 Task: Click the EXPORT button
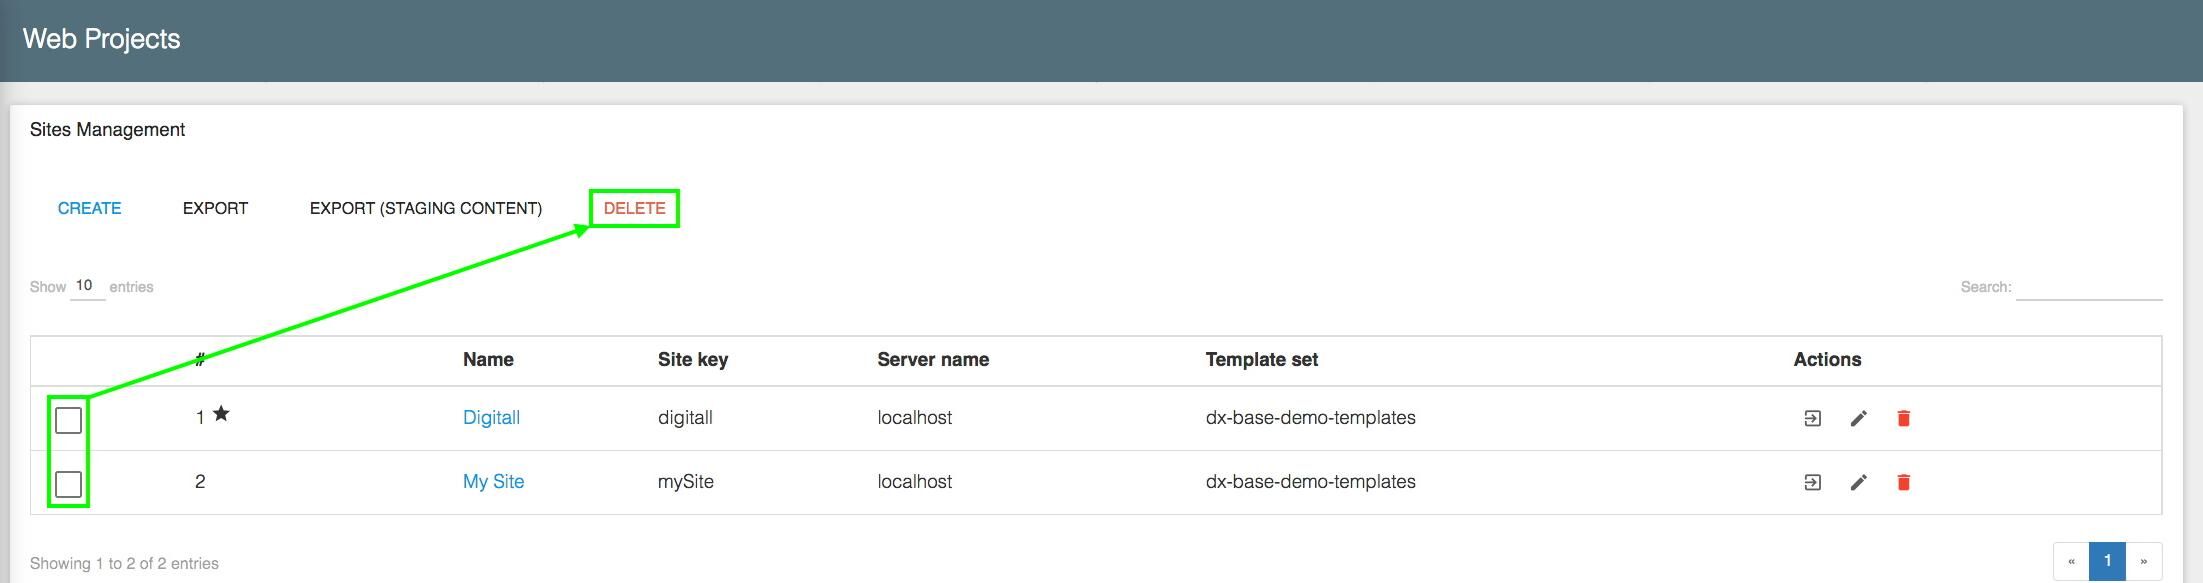click(x=215, y=208)
